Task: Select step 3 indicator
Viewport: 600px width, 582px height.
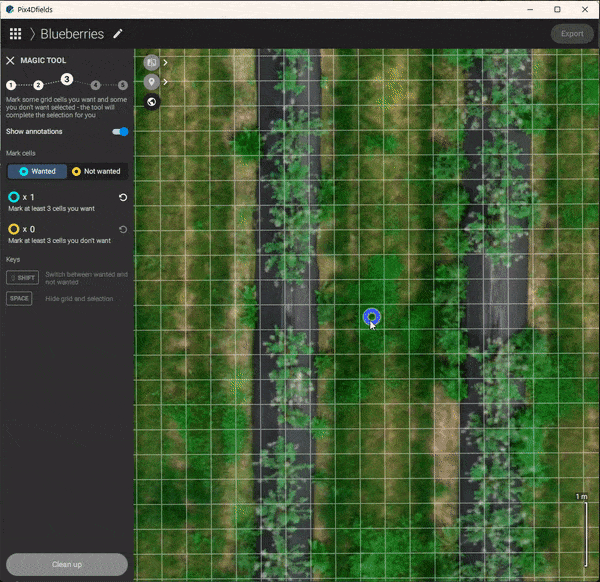Action: point(67,79)
